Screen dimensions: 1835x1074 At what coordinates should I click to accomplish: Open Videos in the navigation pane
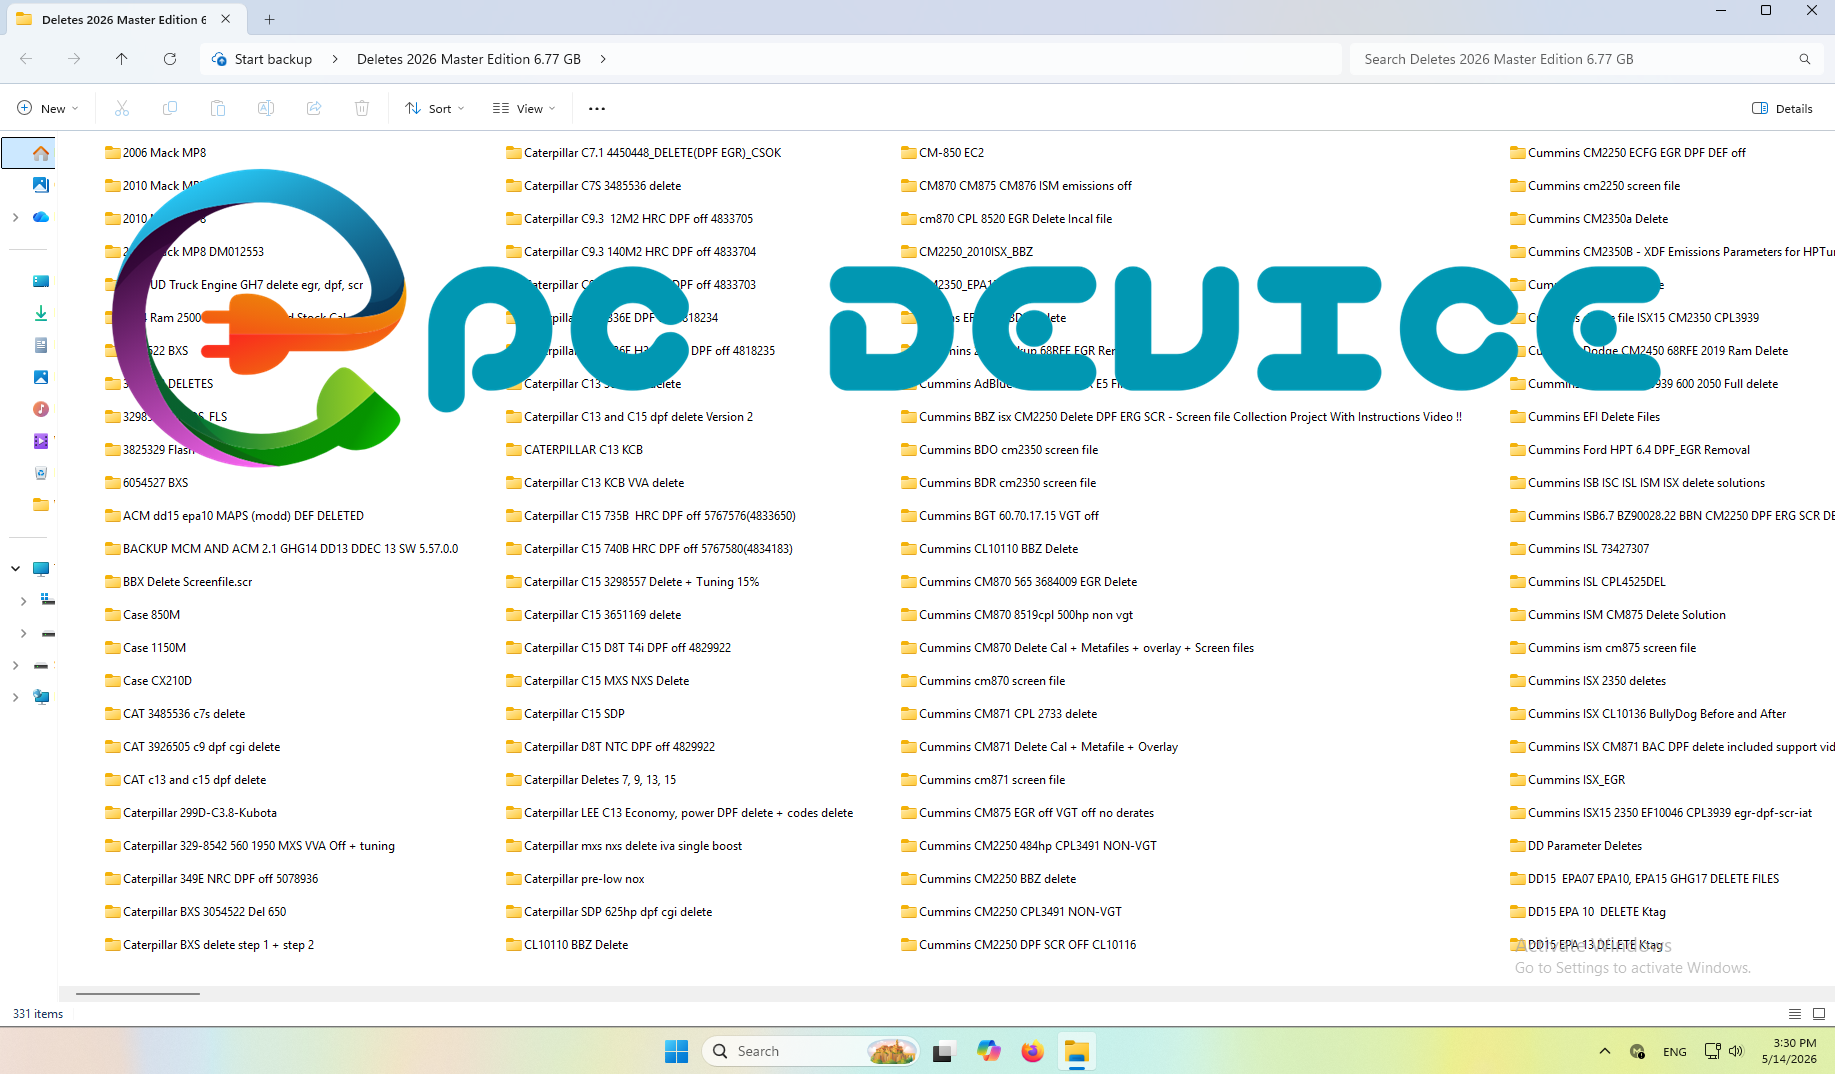click(x=41, y=441)
